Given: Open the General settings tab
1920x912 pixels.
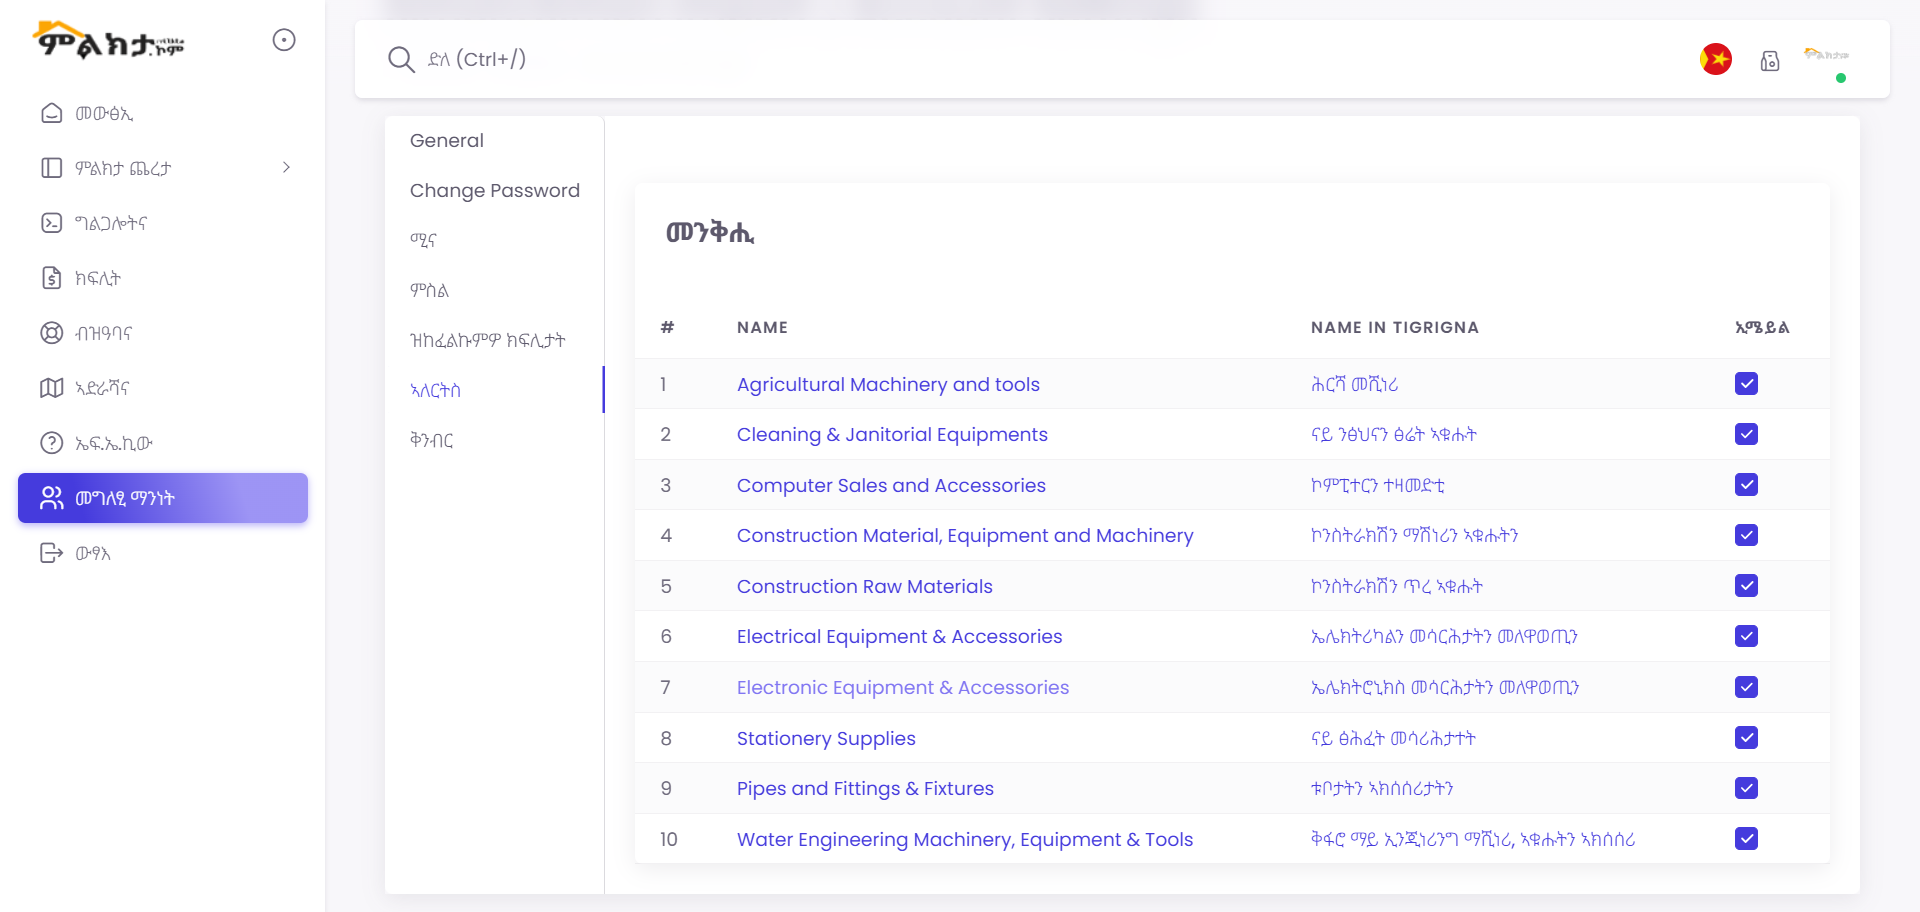Looking at the screenshot, I should pos(447,141).
